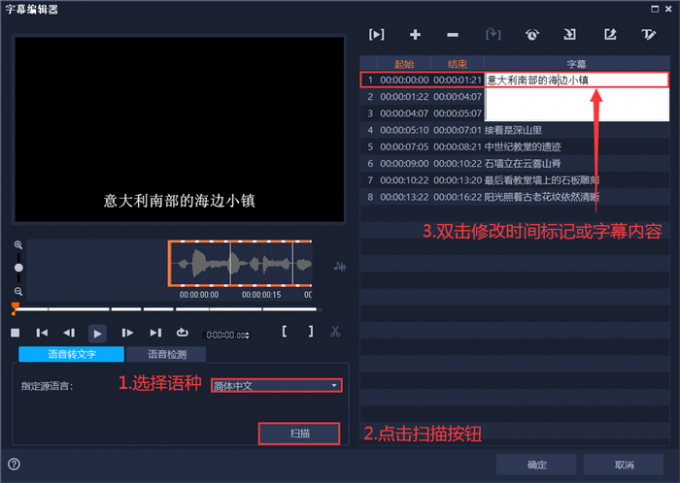680x483 pixels.
Task: Open the time offset clock icon
Action: coord(532,34)
